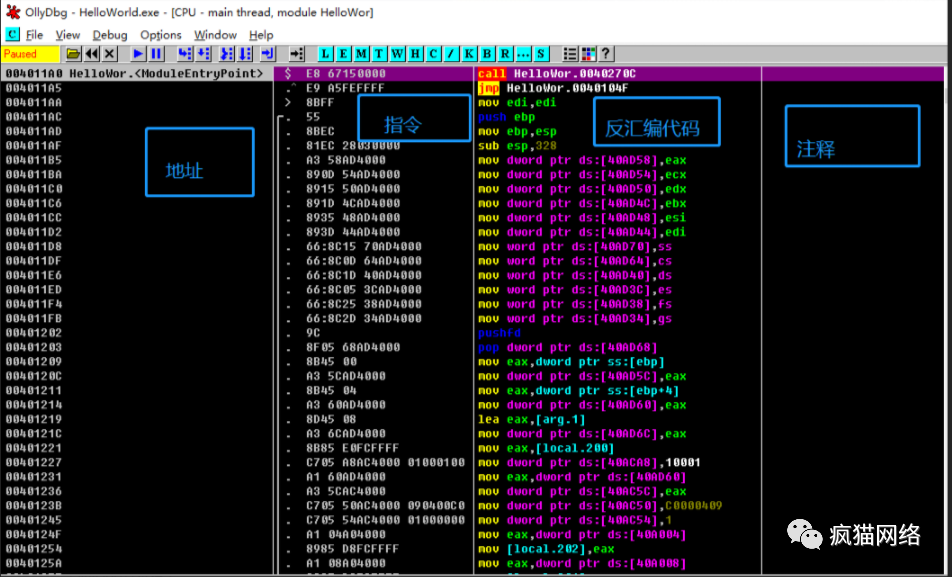
Task: Show the Log window with L button
Action: [325, 54]
